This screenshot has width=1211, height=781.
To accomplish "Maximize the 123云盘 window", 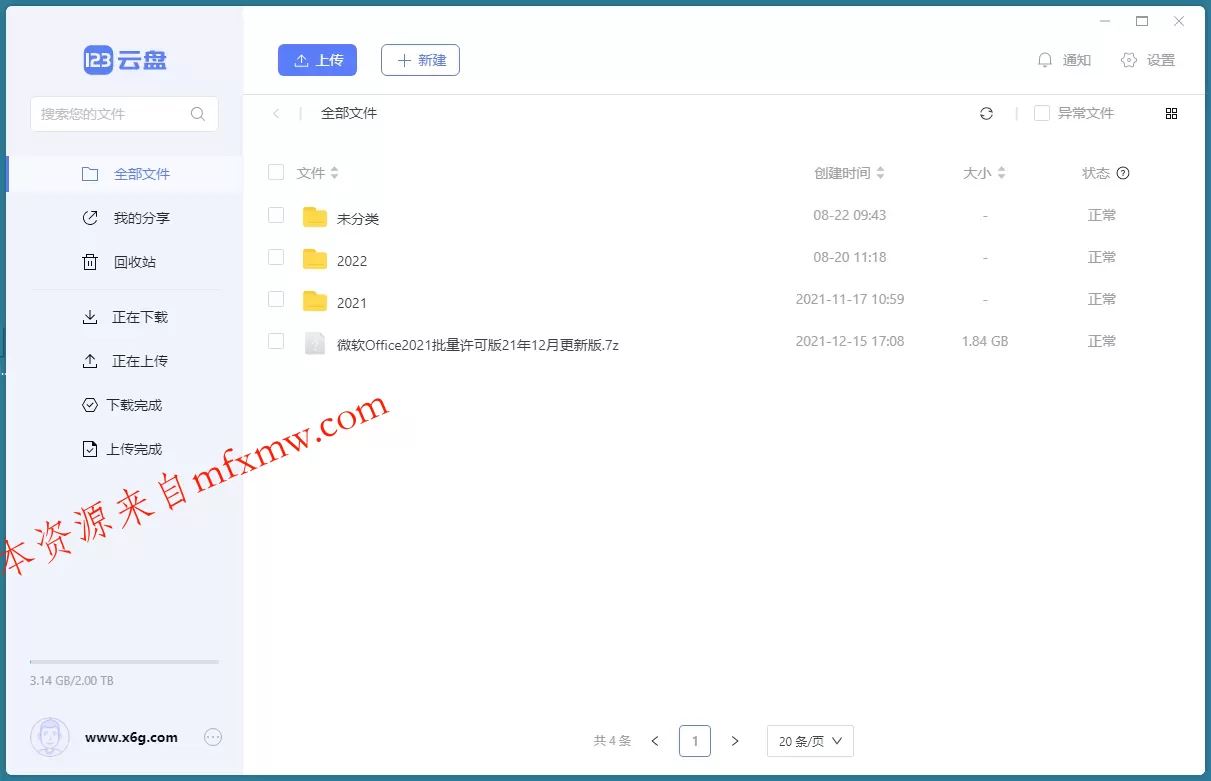I will (x=1142, y=21).
